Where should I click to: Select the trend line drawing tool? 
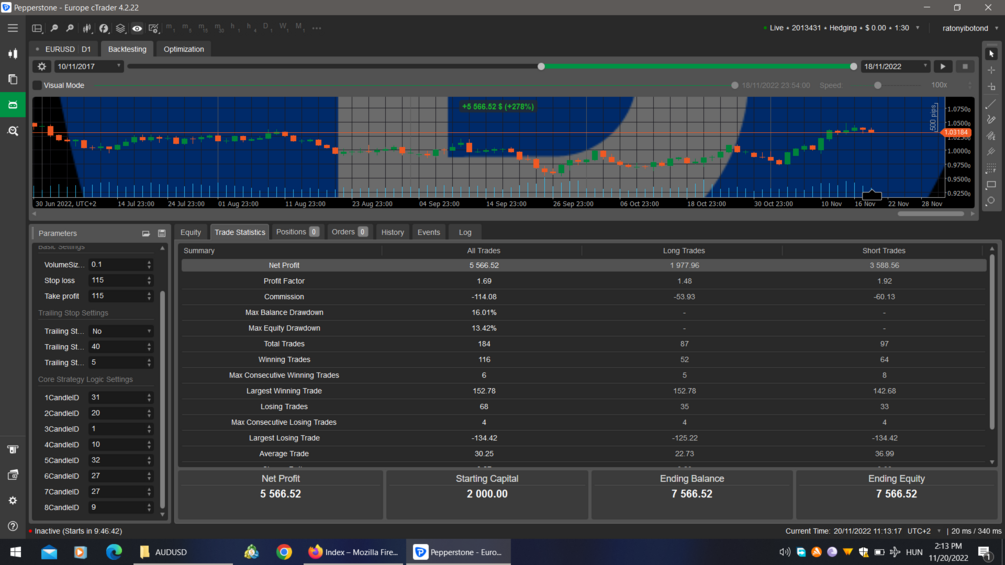pyautogui.click(x=991, y=103)
